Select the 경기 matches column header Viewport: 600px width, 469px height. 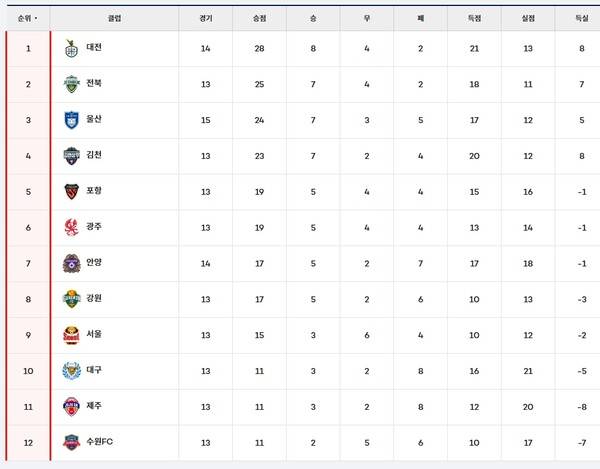(x=206, y=18)
